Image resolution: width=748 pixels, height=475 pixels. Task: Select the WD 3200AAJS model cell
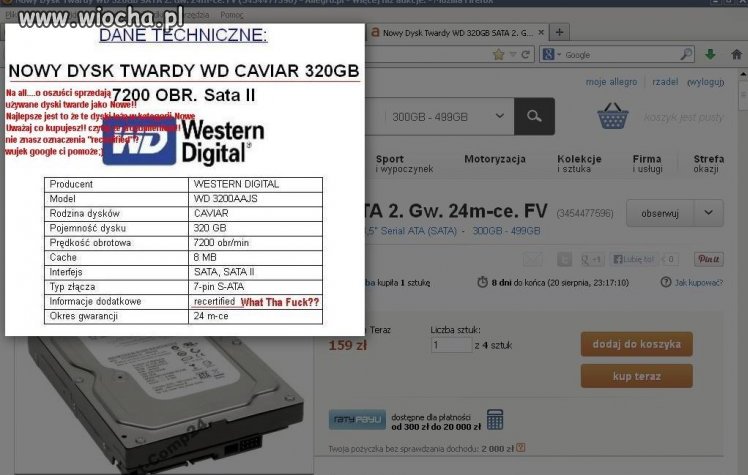(256, 199)
